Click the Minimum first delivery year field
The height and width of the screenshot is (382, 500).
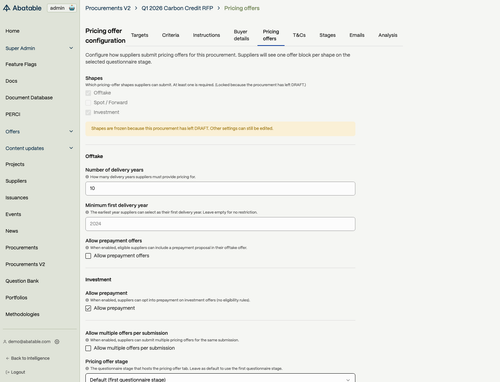[x=220, y=224]
